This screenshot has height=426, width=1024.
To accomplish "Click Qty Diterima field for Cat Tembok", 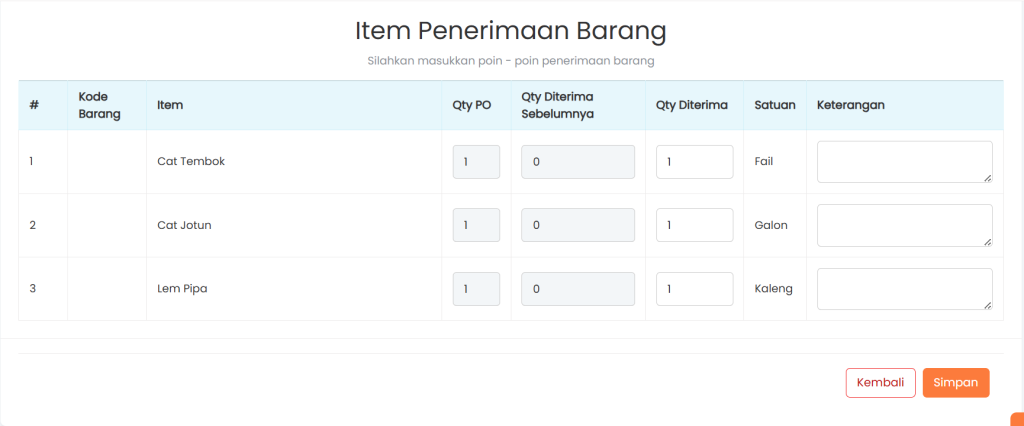I will [x=694, y=162].
